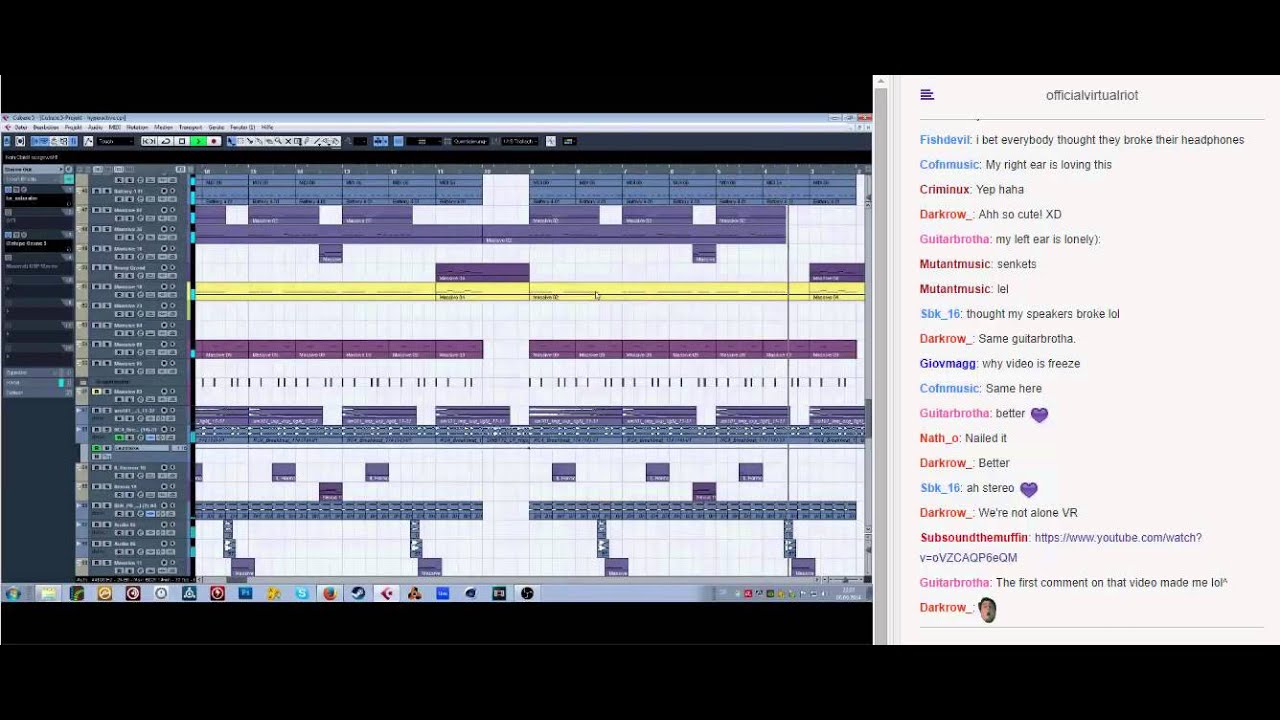Expand the Equalizer inspector section

click(x=38, y=372)
